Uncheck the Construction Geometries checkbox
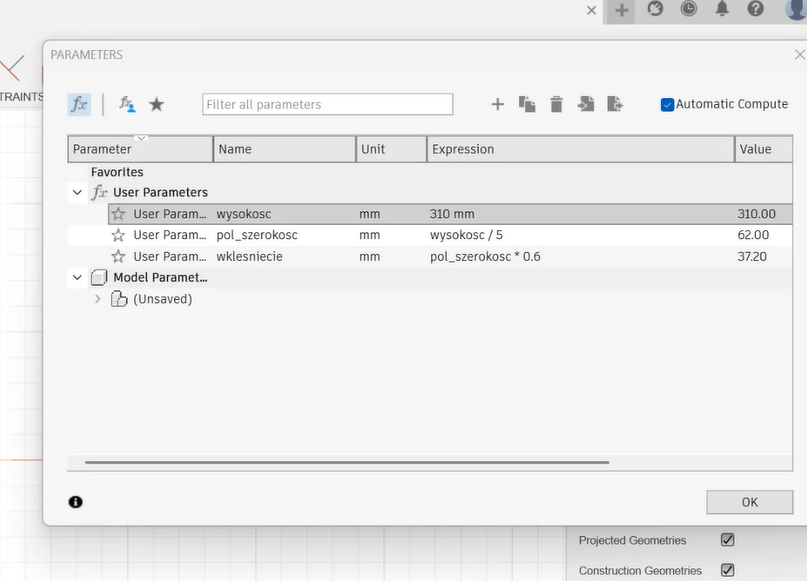This screenshot has width=807, height=581. point(727,570)
